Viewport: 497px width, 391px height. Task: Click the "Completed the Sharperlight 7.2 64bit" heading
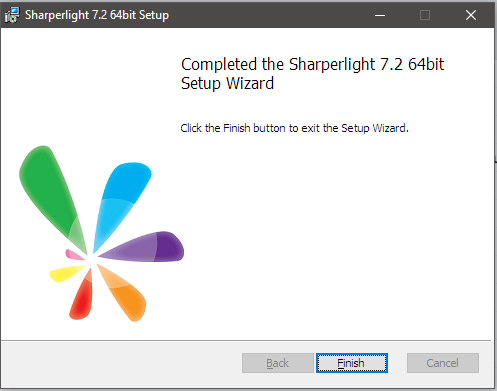tap(312, 64)
